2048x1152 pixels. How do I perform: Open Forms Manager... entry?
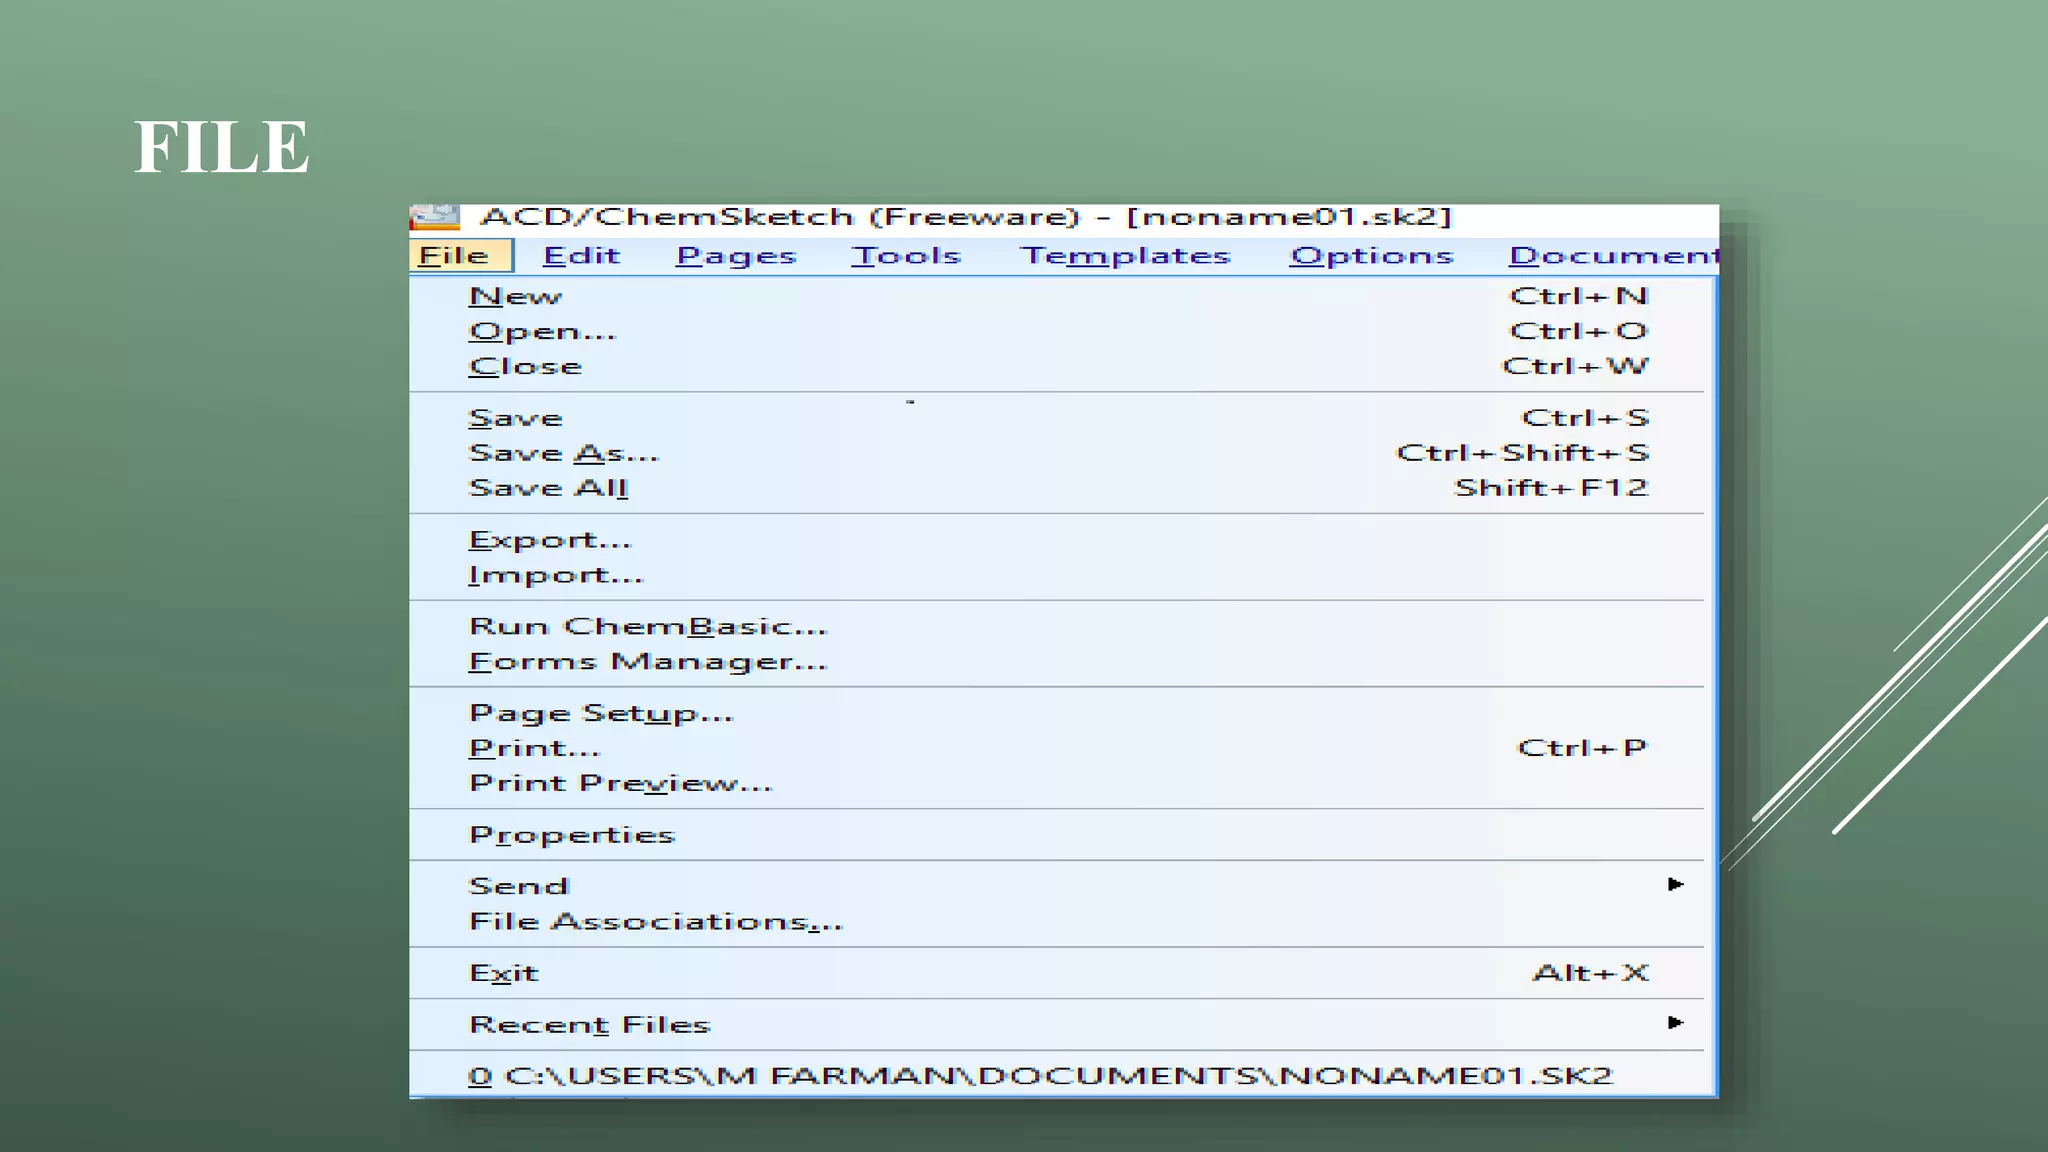click(x=648, y=662)
